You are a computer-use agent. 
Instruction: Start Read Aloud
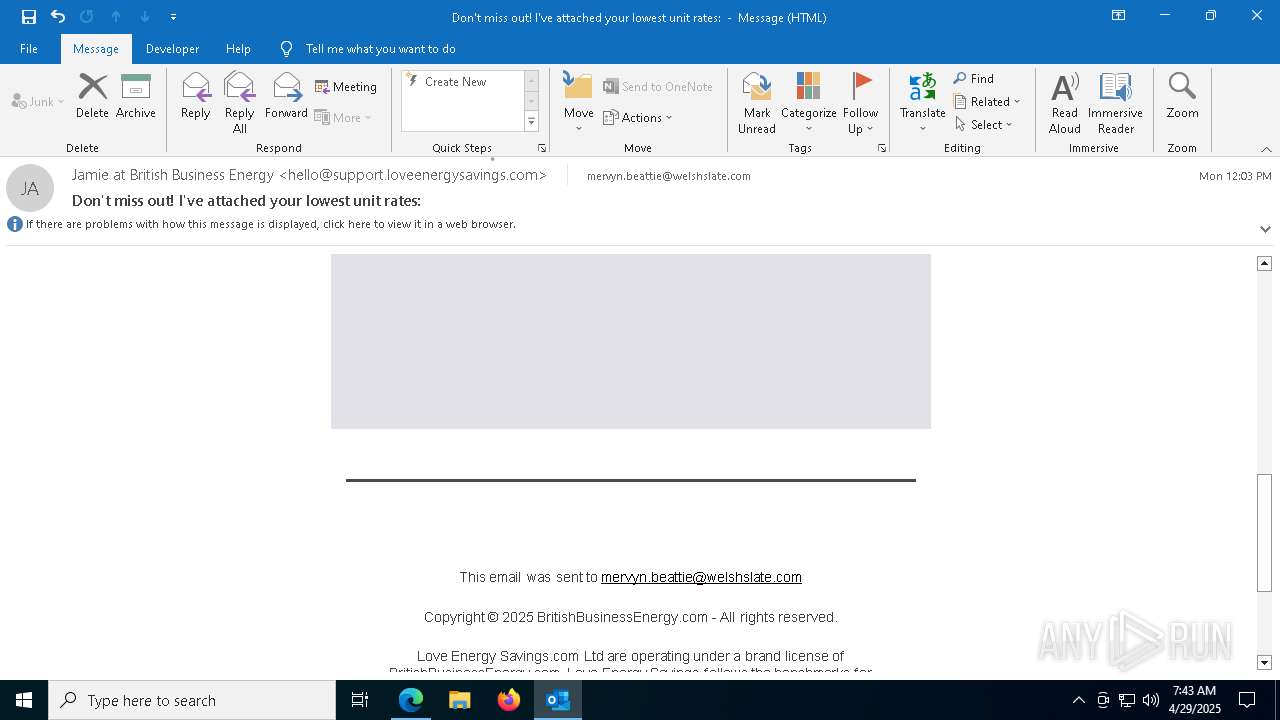[1065, 103]
